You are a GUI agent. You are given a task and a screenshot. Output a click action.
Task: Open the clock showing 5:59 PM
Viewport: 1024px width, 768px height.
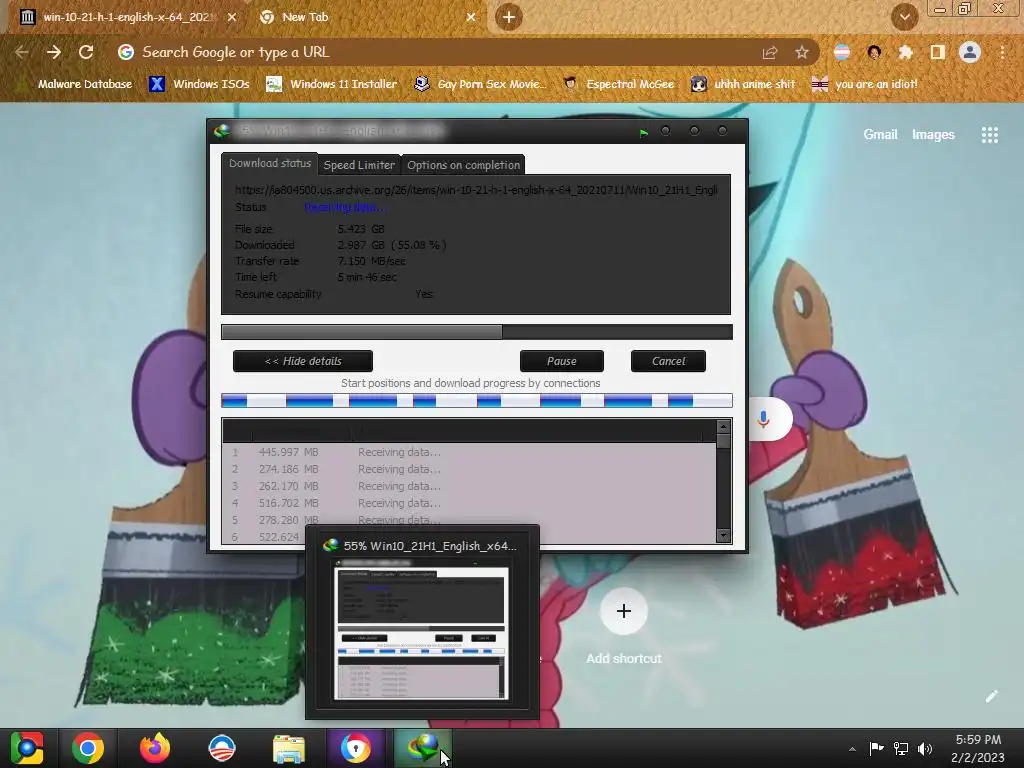coord(978,748)
